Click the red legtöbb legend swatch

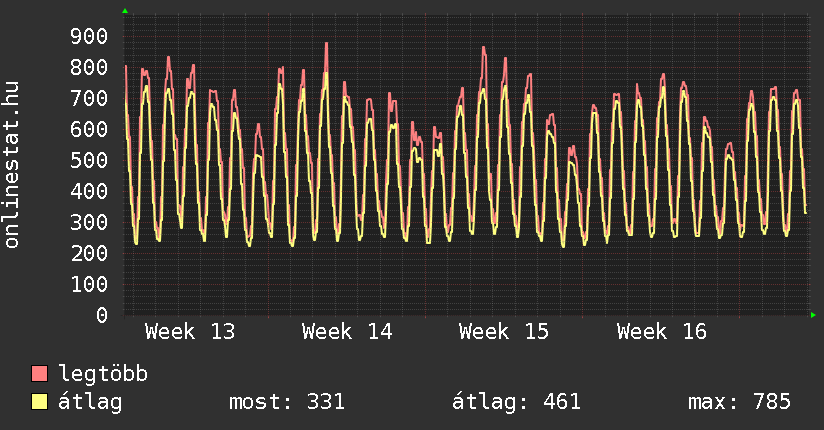point(40,374)
